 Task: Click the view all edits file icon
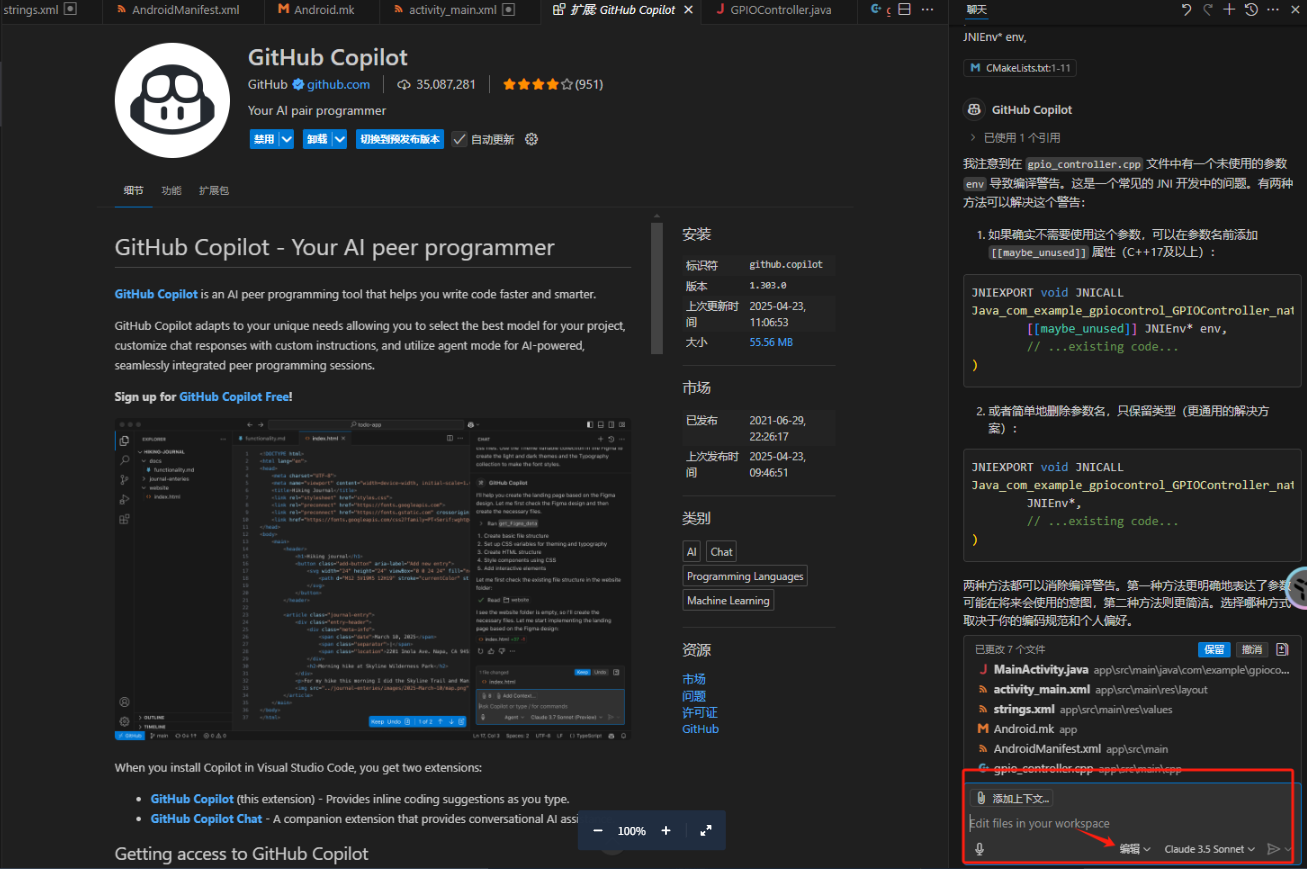(1283, 649)
